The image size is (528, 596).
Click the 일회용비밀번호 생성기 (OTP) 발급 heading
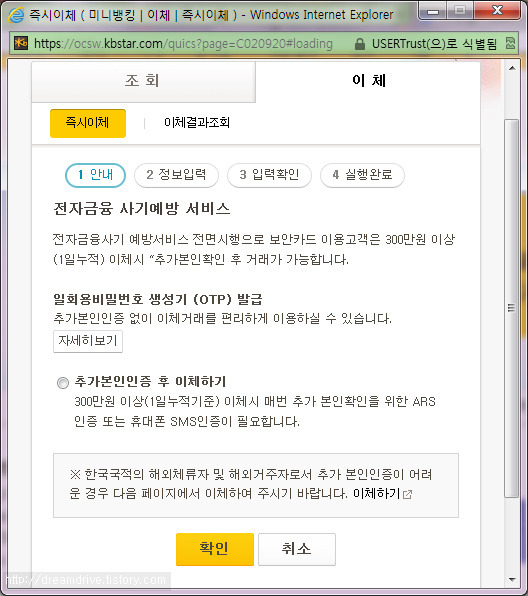[158, 300]
